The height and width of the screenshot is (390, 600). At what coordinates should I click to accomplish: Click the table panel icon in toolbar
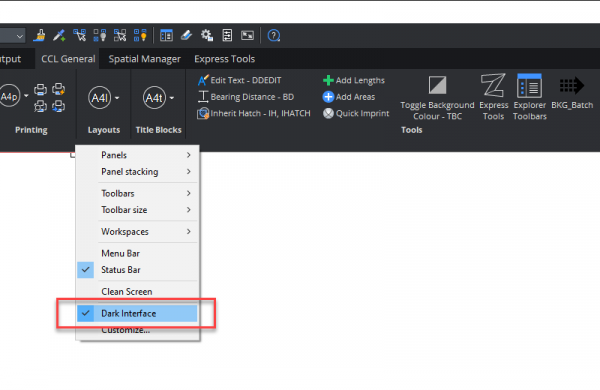pos(166,36)
